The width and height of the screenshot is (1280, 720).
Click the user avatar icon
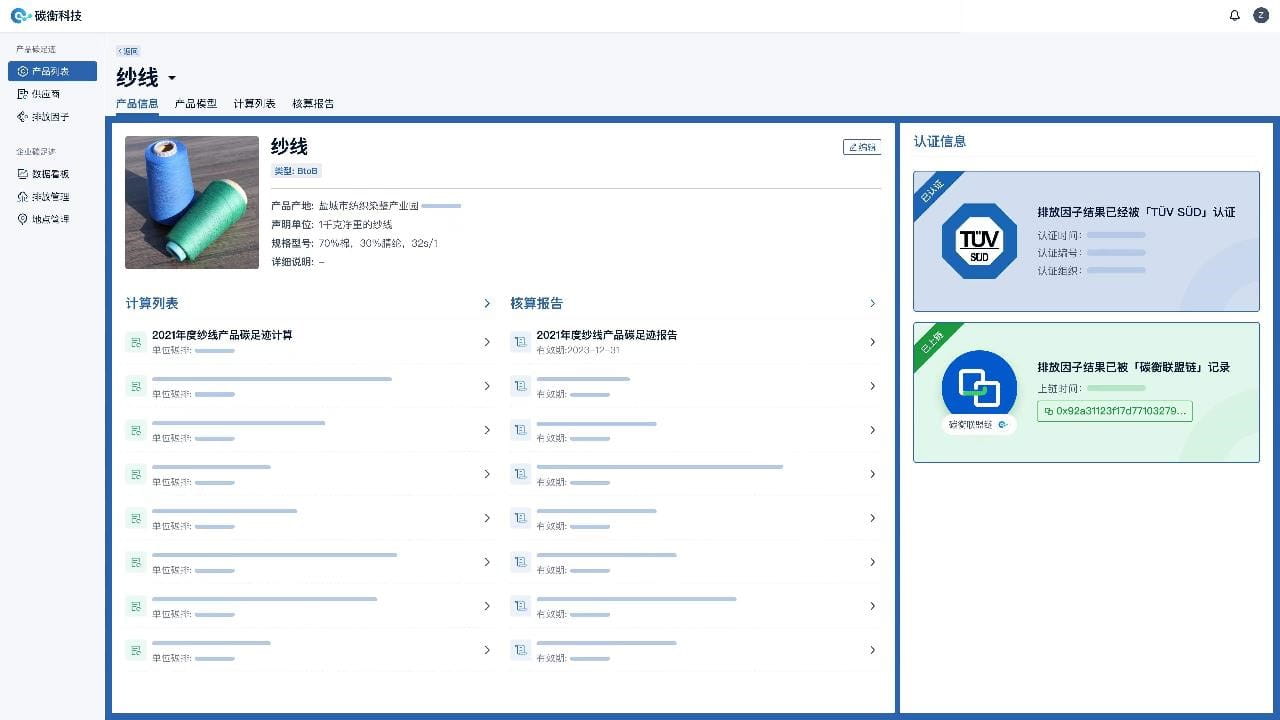point(1261,15)
